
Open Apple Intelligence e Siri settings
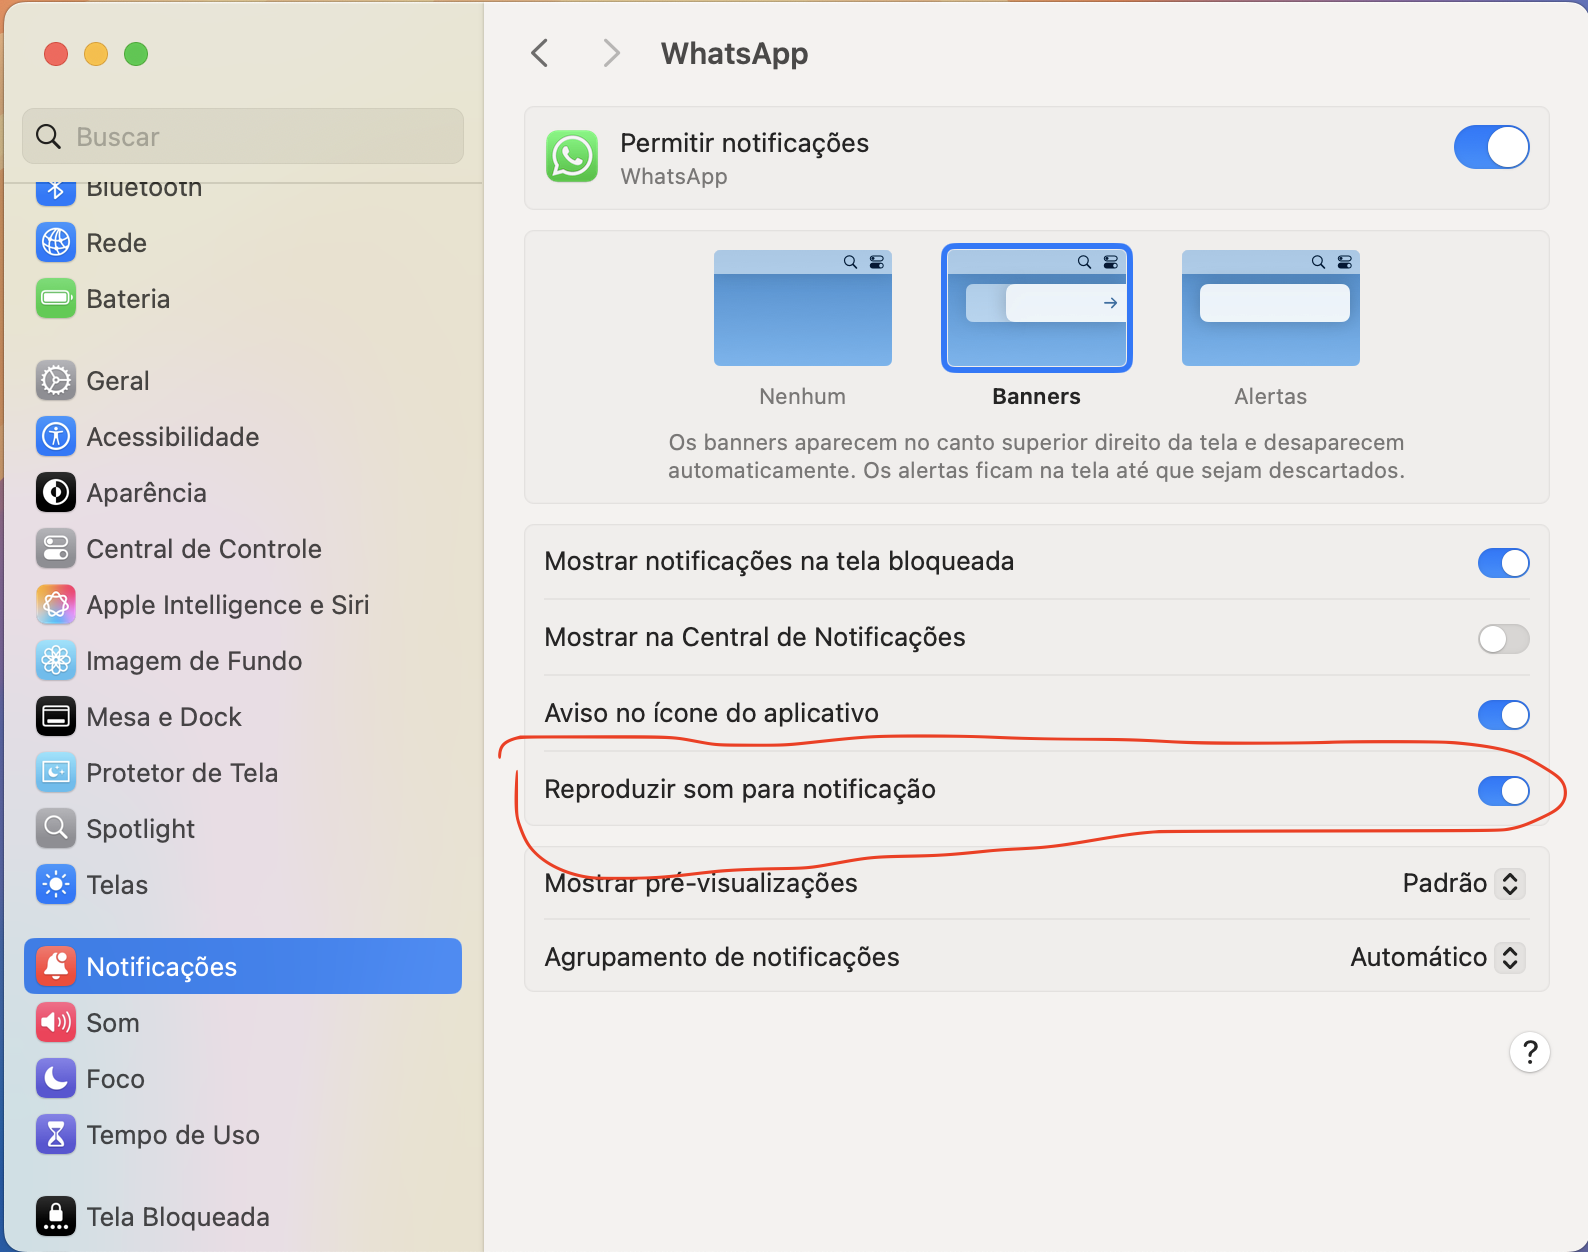pyautogui.click(x=243, y=604)
